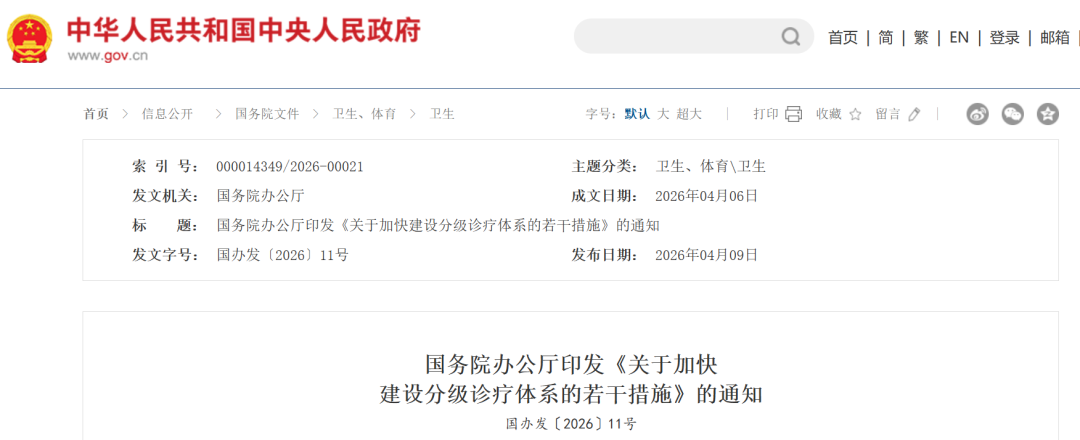The height and width of the screenshot is (440, 1080).
Task: Click the favorite star outline icon
Action: [855, 114]
